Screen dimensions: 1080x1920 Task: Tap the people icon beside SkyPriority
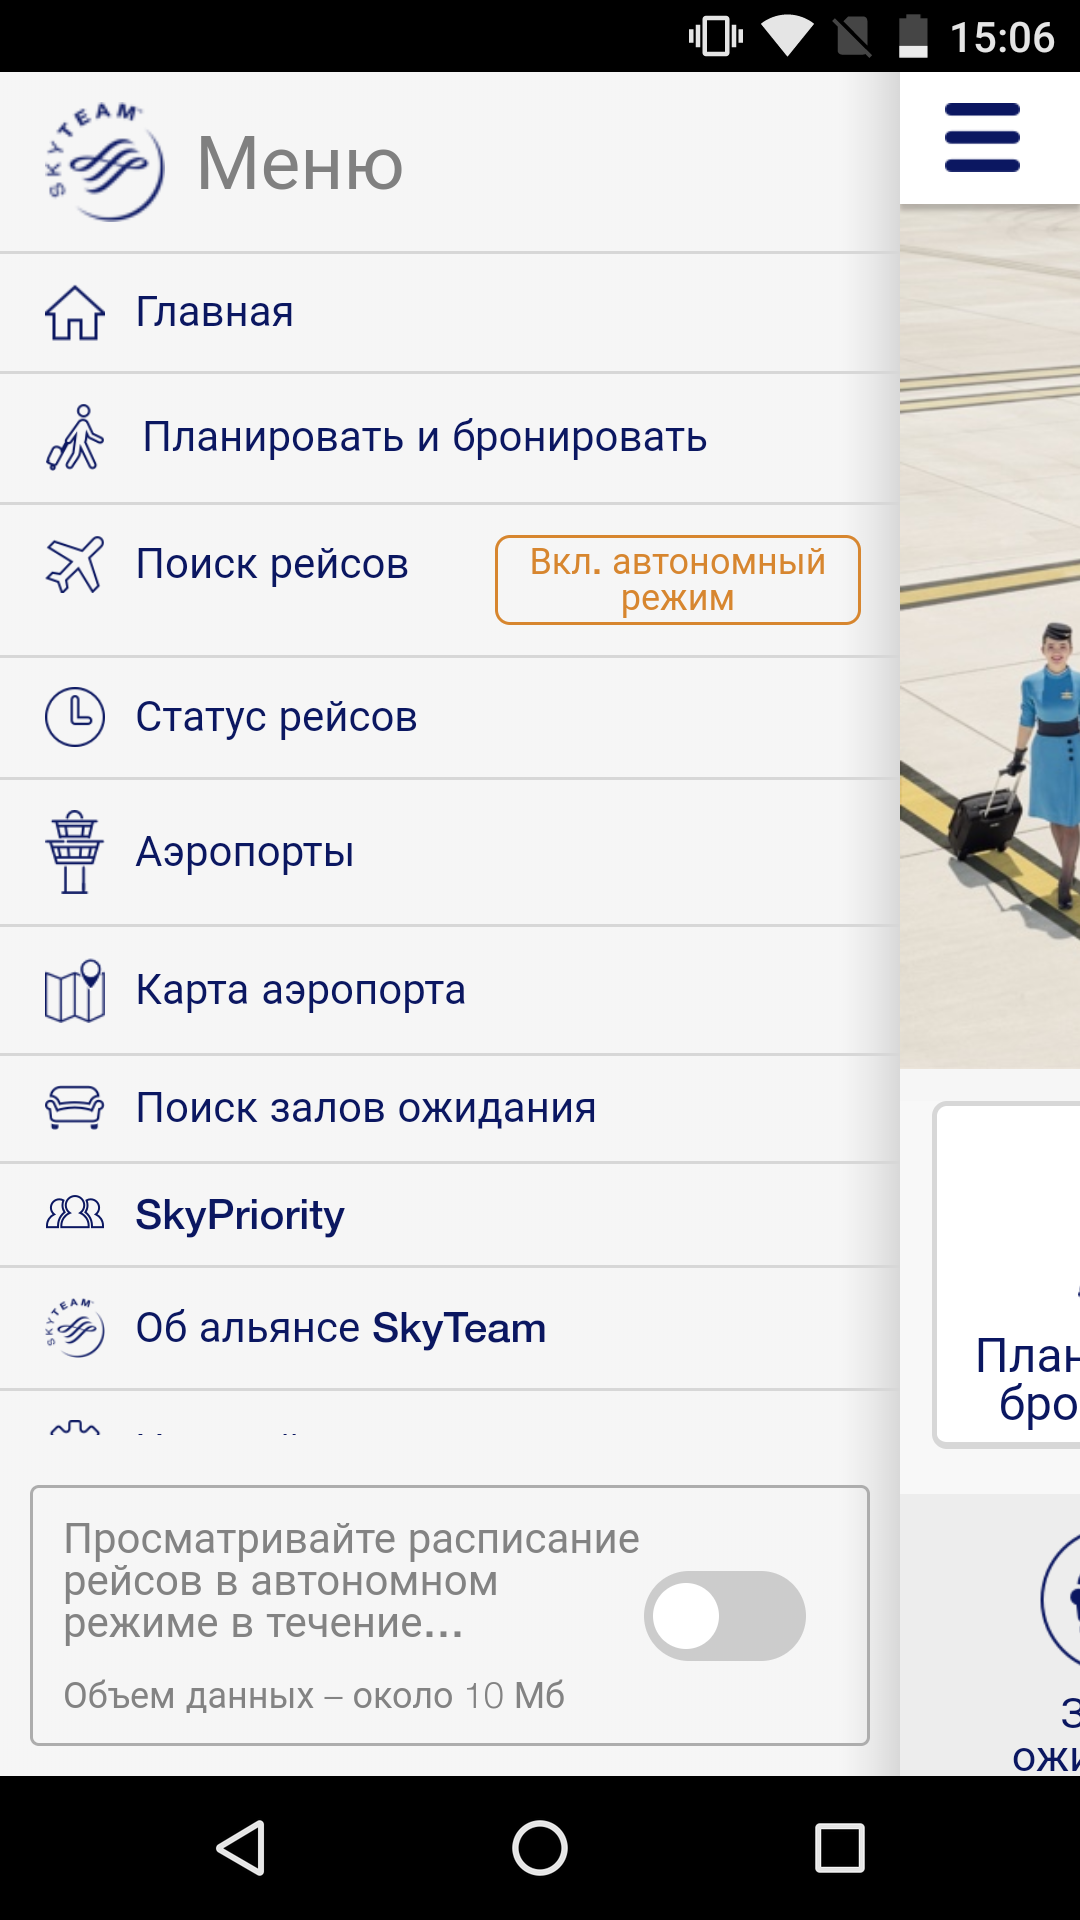point(75,1214)
